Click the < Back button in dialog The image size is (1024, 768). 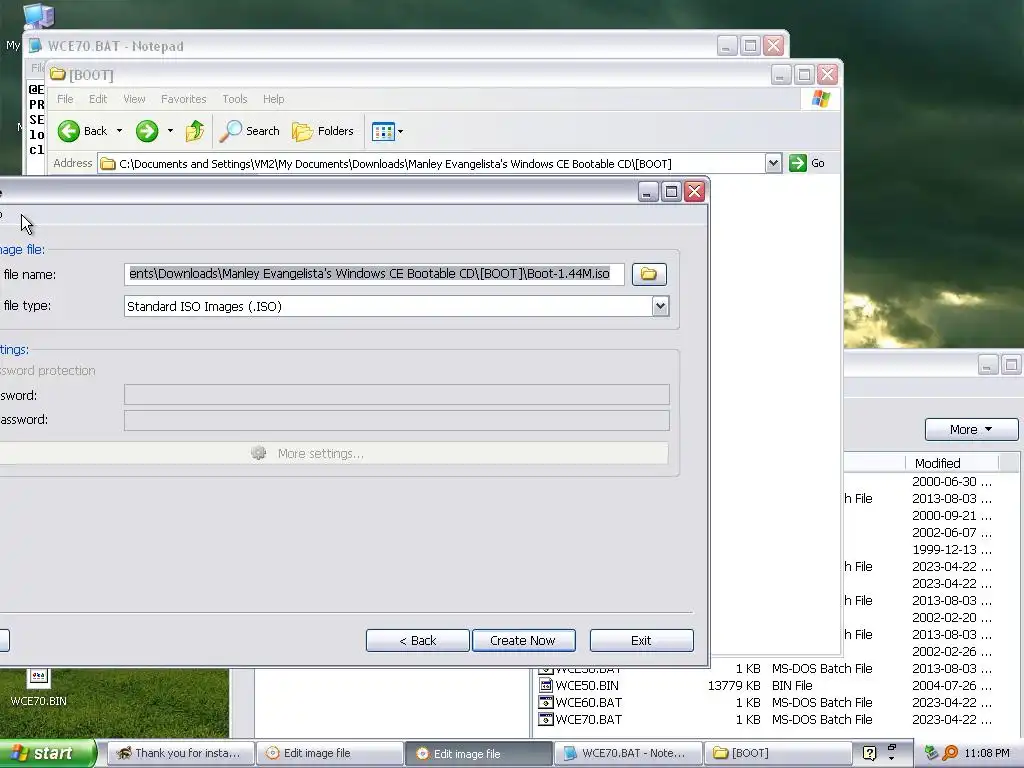click(x=417, y=641)
